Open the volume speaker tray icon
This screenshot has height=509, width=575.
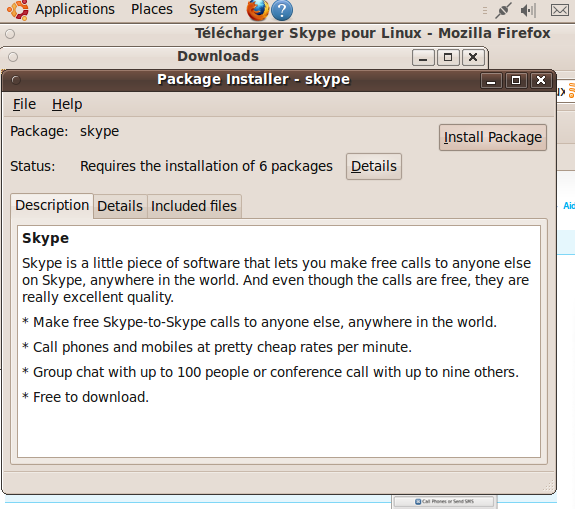pyautogui.click(x=528, y=10)
